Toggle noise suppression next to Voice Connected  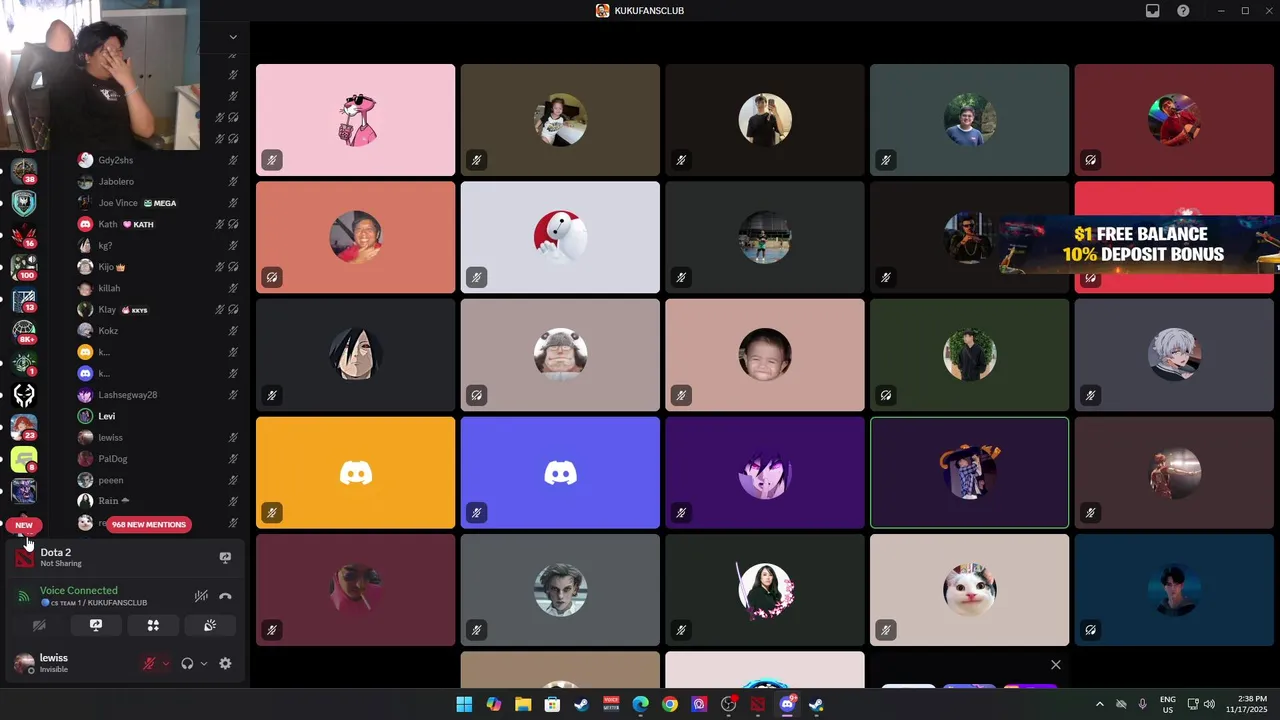(x=201, y=596)
